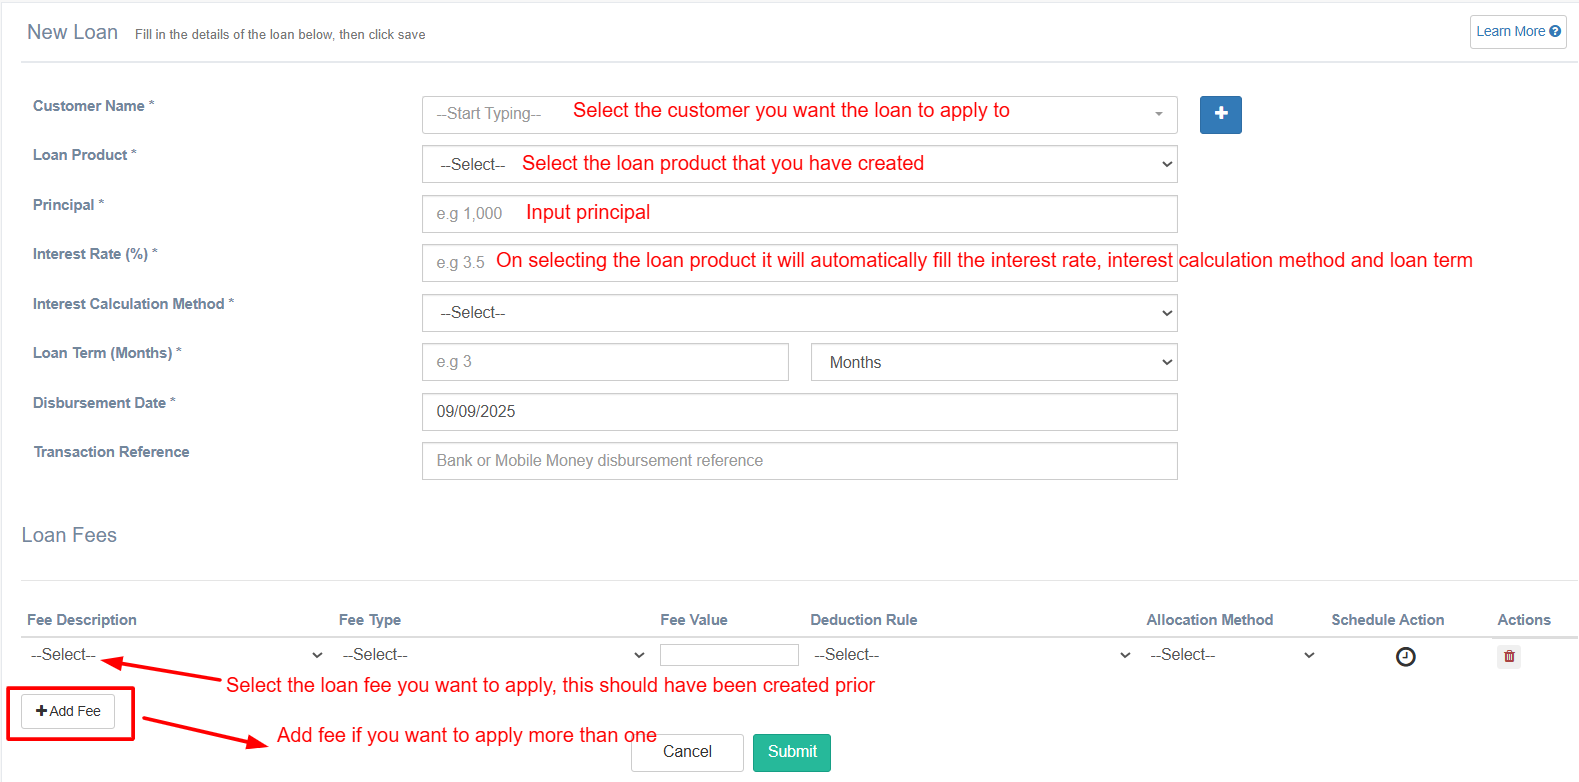
Task: Open the Fee Type dropdown
Action: tap(493, 655)
